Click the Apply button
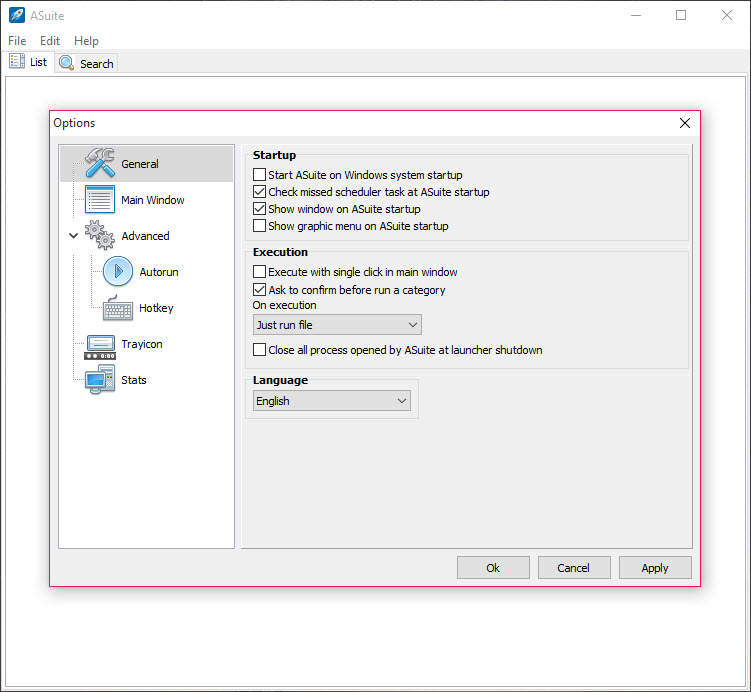751x692 pixels. tap(655, 567)
